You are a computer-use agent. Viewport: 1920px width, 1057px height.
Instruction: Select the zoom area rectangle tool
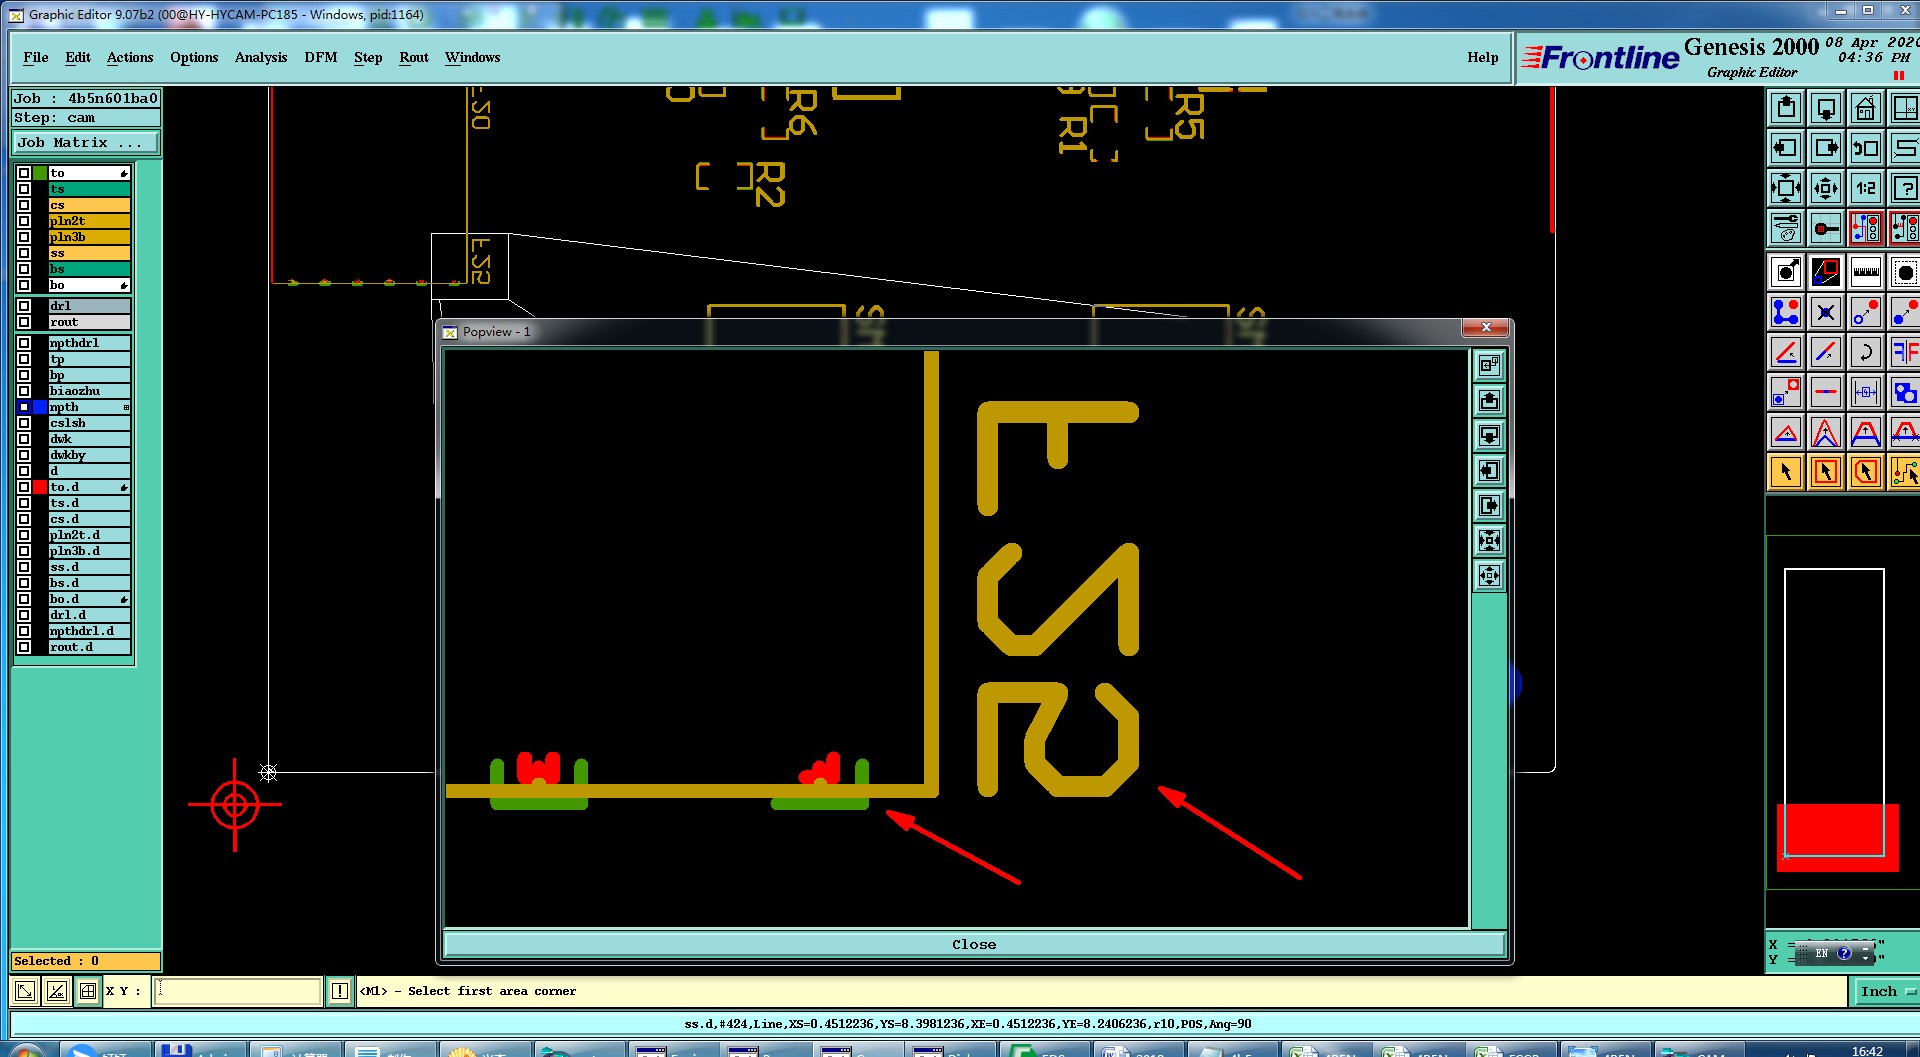coord(1826,272)
